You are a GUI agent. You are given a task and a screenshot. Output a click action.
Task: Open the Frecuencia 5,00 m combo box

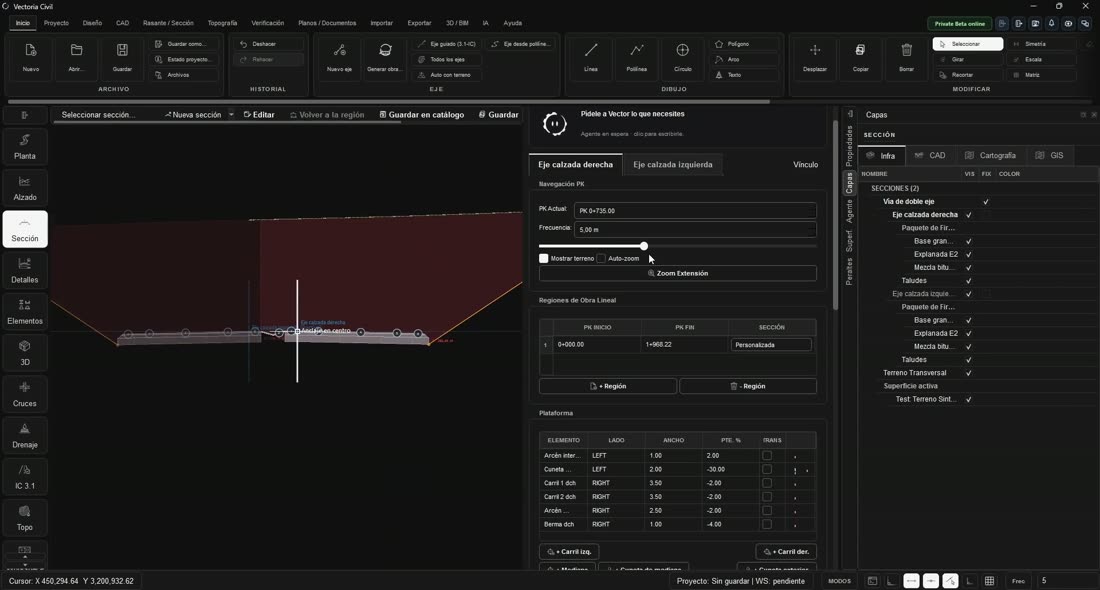pyautogui.click(x=695, y=229)
